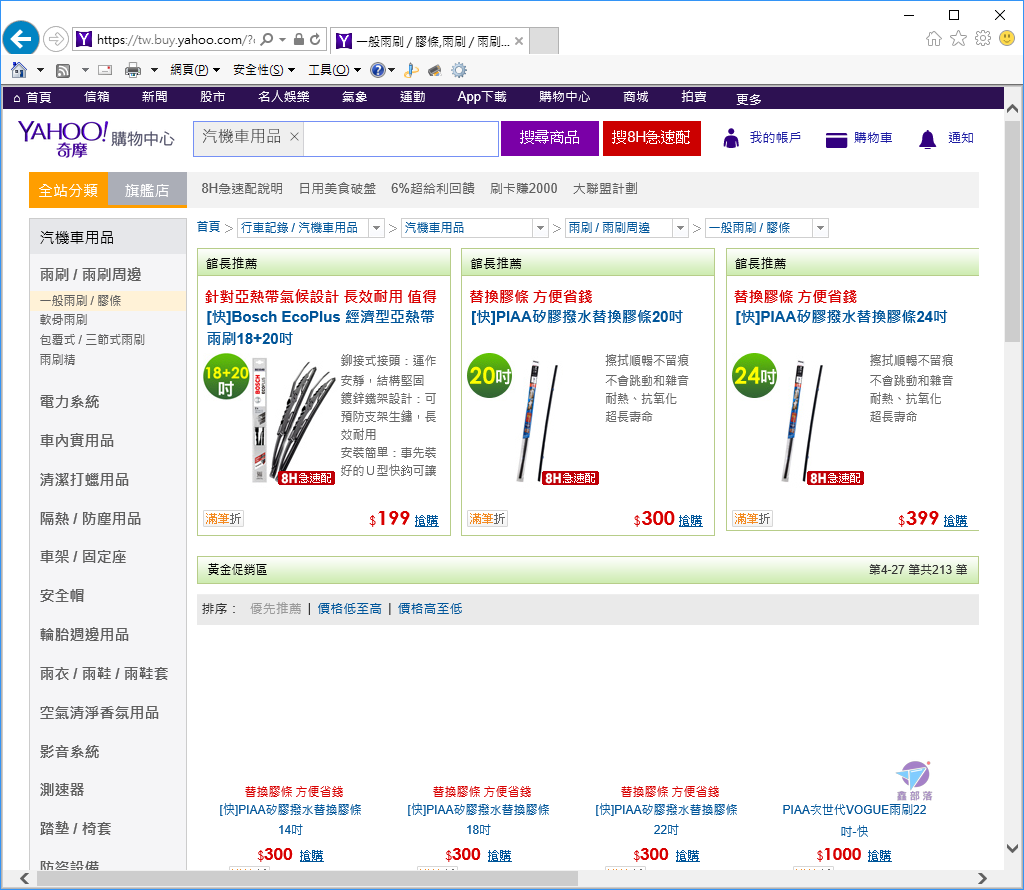The width and height of the screenshot is (1024, 890).
Task: Open the 安全性(S) menu
Action: (x=264, y=70)
